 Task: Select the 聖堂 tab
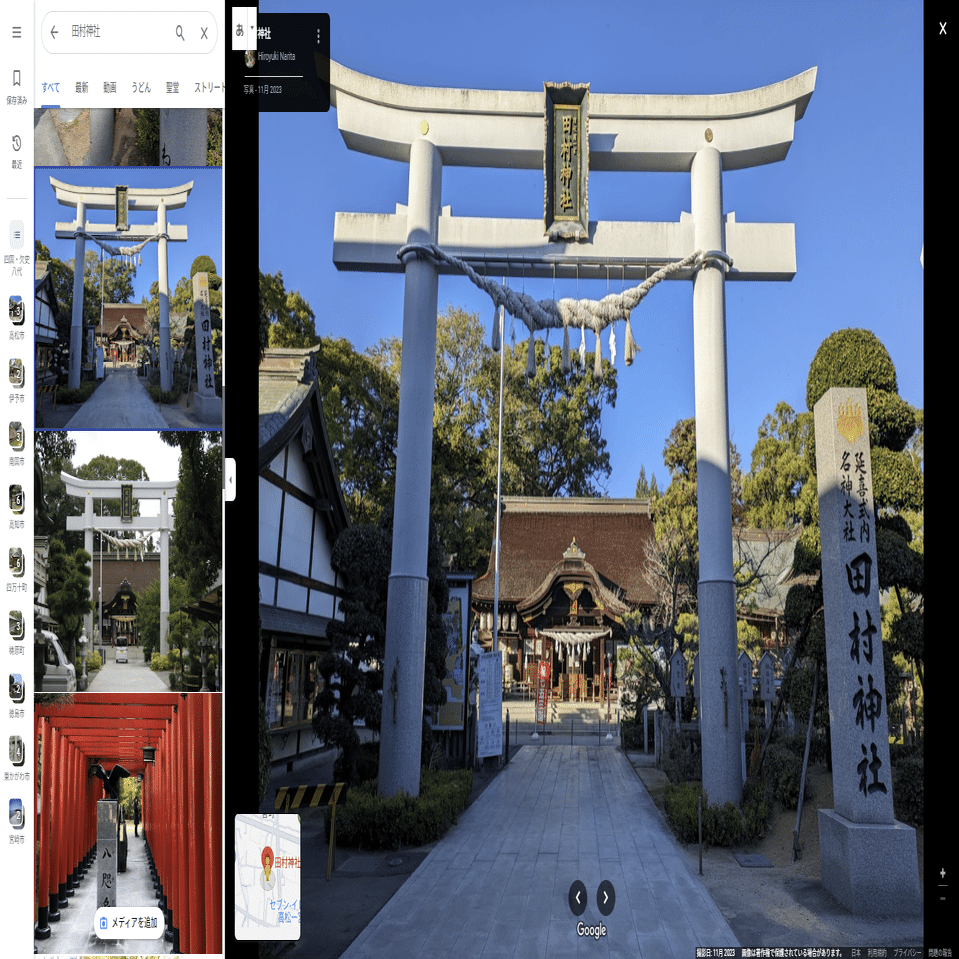point(172,87)
